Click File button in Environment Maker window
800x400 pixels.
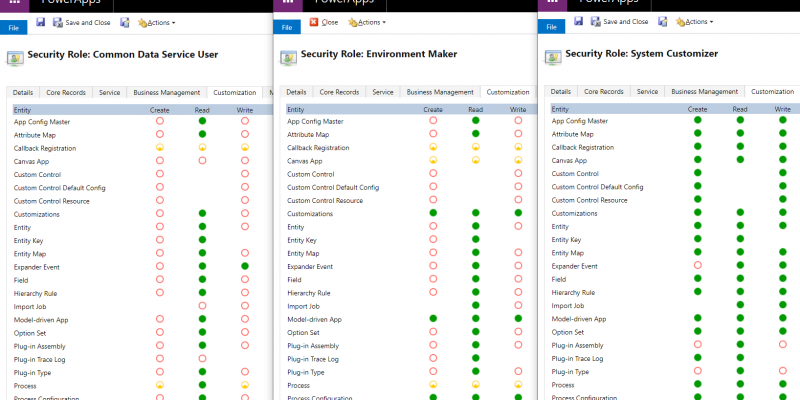point(287,28)
